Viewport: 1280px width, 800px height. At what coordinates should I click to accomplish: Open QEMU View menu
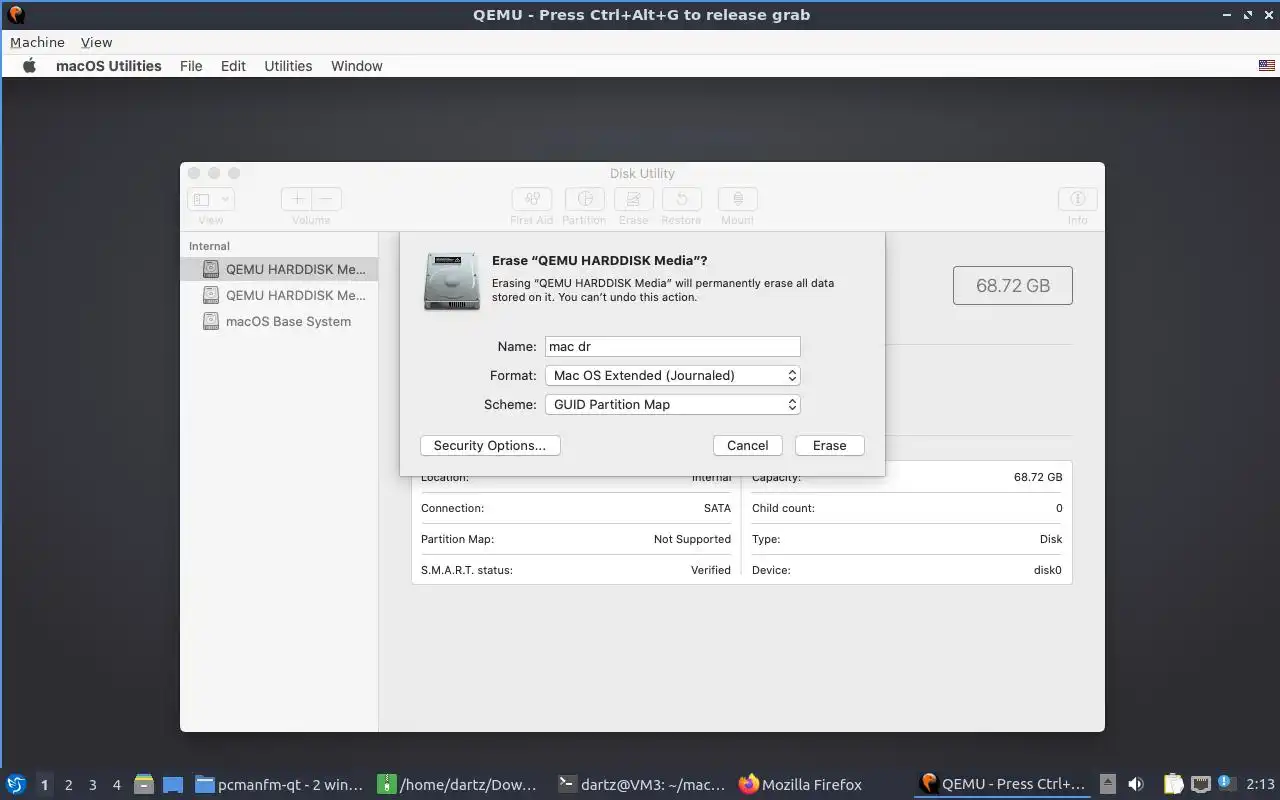pos(96,42)
